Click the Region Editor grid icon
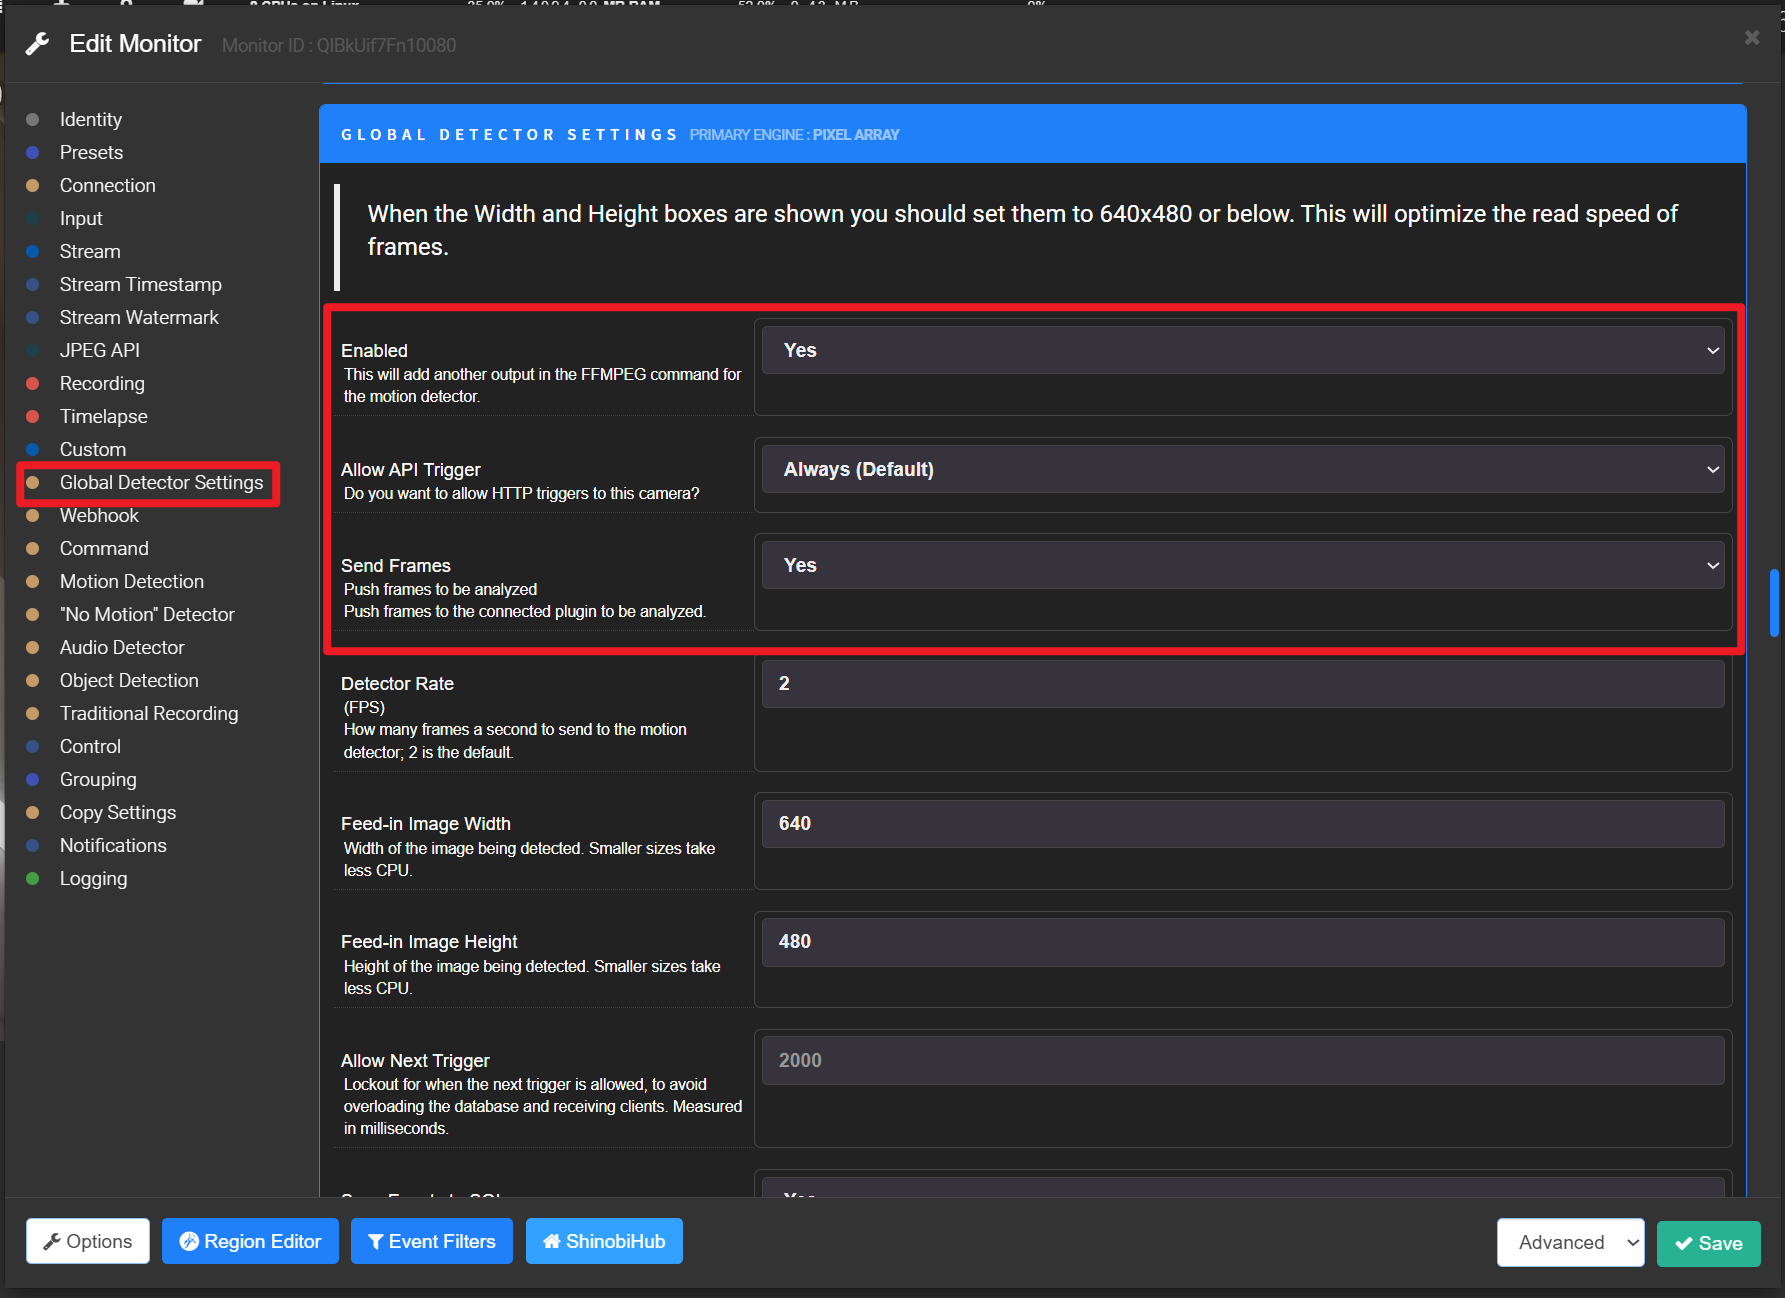1785x1298 pixels. [x=189, y=1241]
